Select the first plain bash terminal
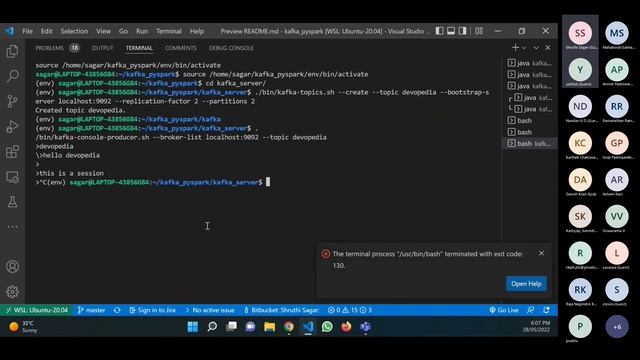Screen dimensions: 640x360 (x=530, y=120)
